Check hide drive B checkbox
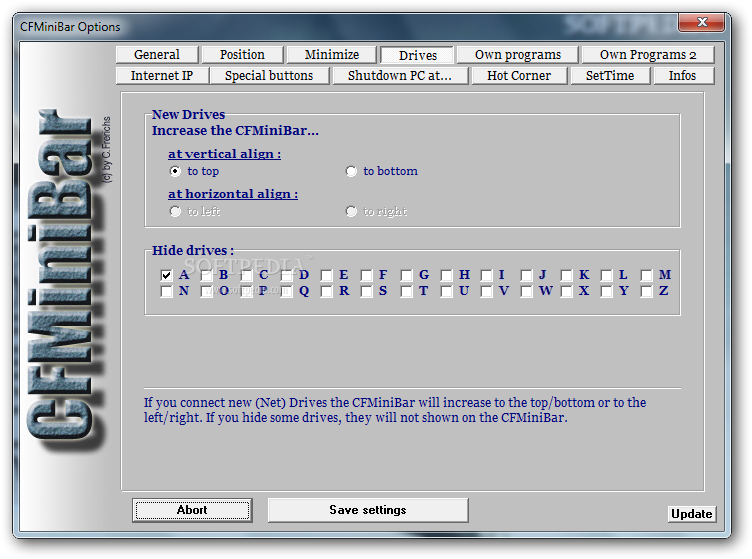 206,275
